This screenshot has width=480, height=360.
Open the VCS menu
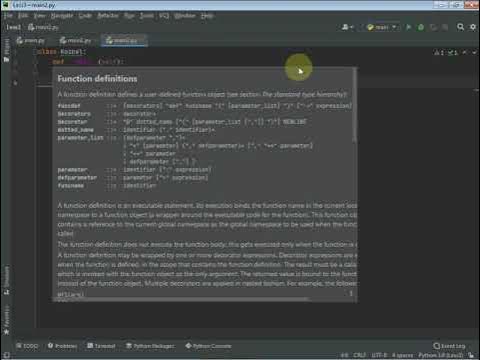(x=164, y=16)
